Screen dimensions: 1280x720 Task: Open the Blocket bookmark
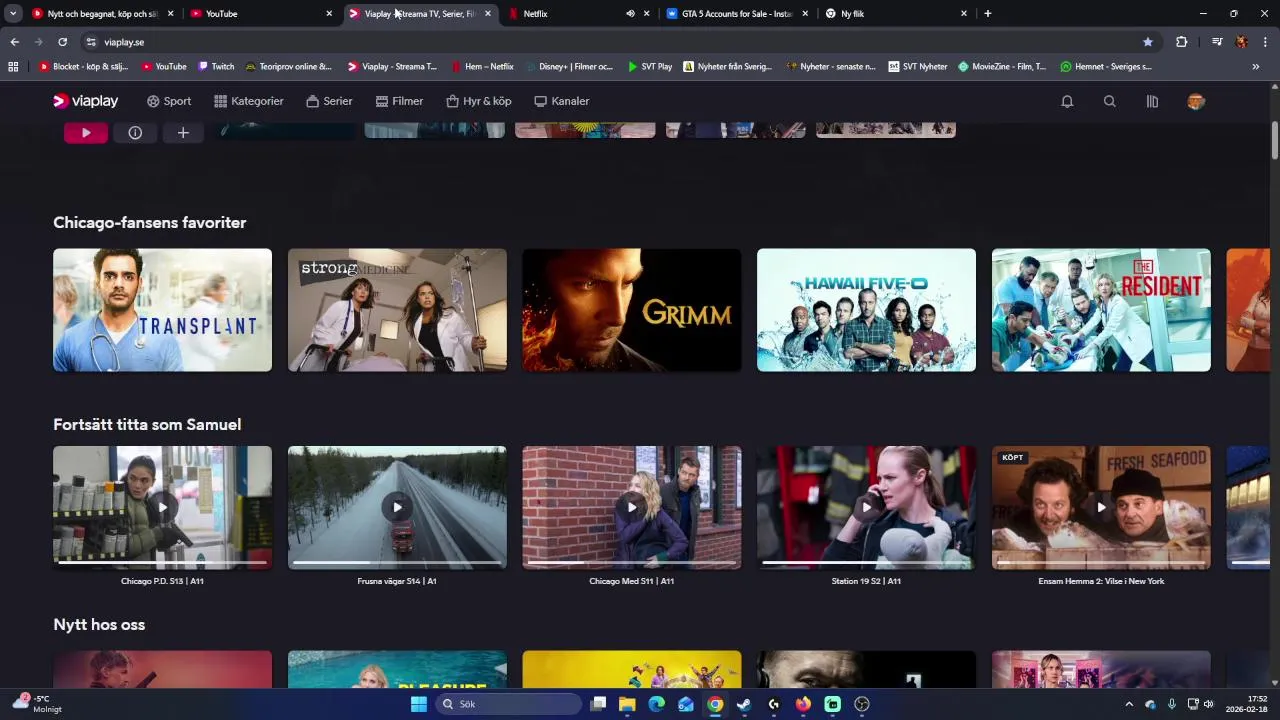(x=84, y=67)
